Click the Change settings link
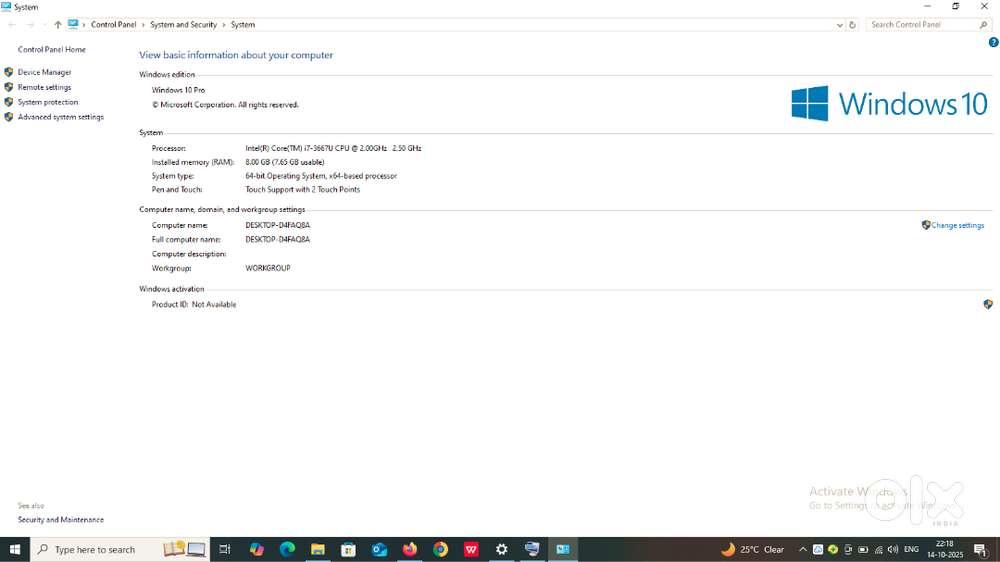 coord(957,225)
